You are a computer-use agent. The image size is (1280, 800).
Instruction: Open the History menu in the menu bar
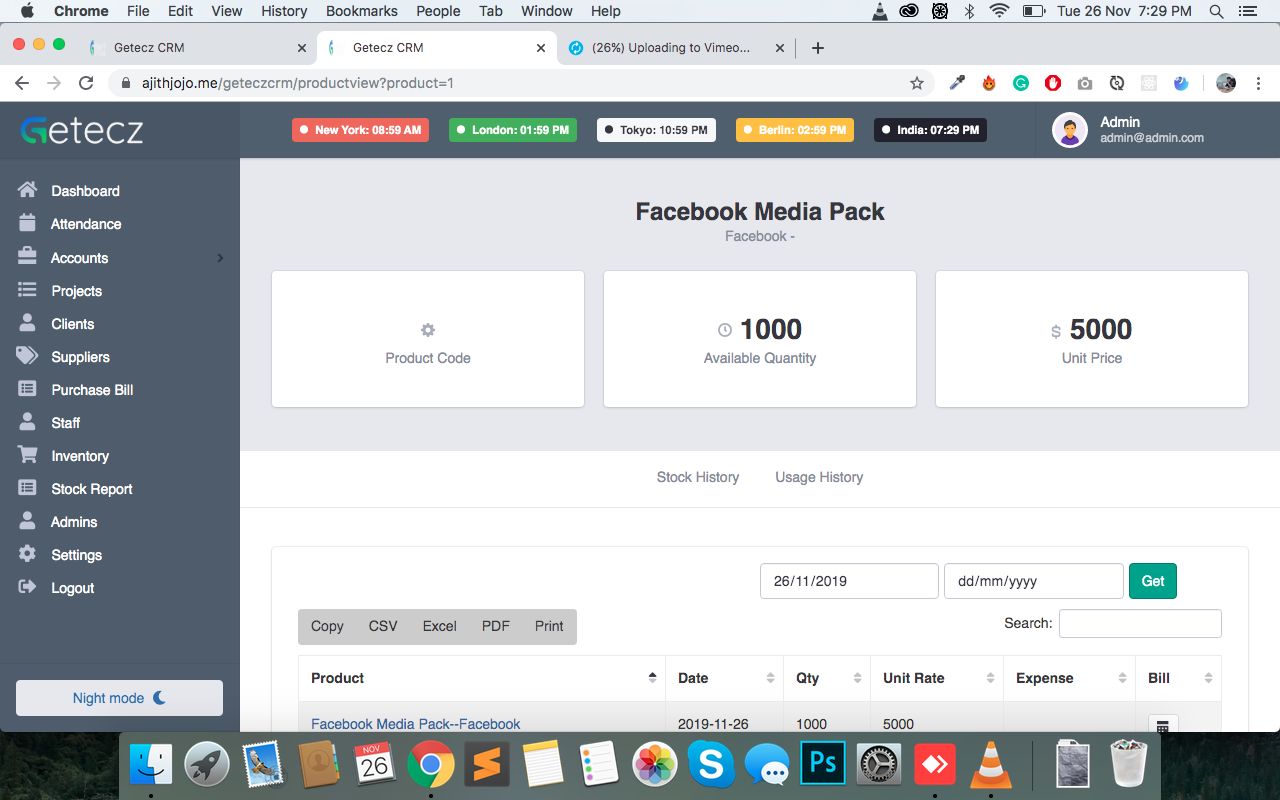click(x=284, y=11)
